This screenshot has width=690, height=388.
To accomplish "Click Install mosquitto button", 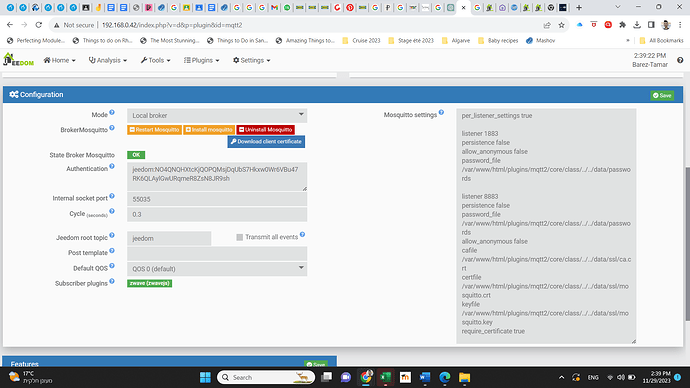I will tap(209, 130).
